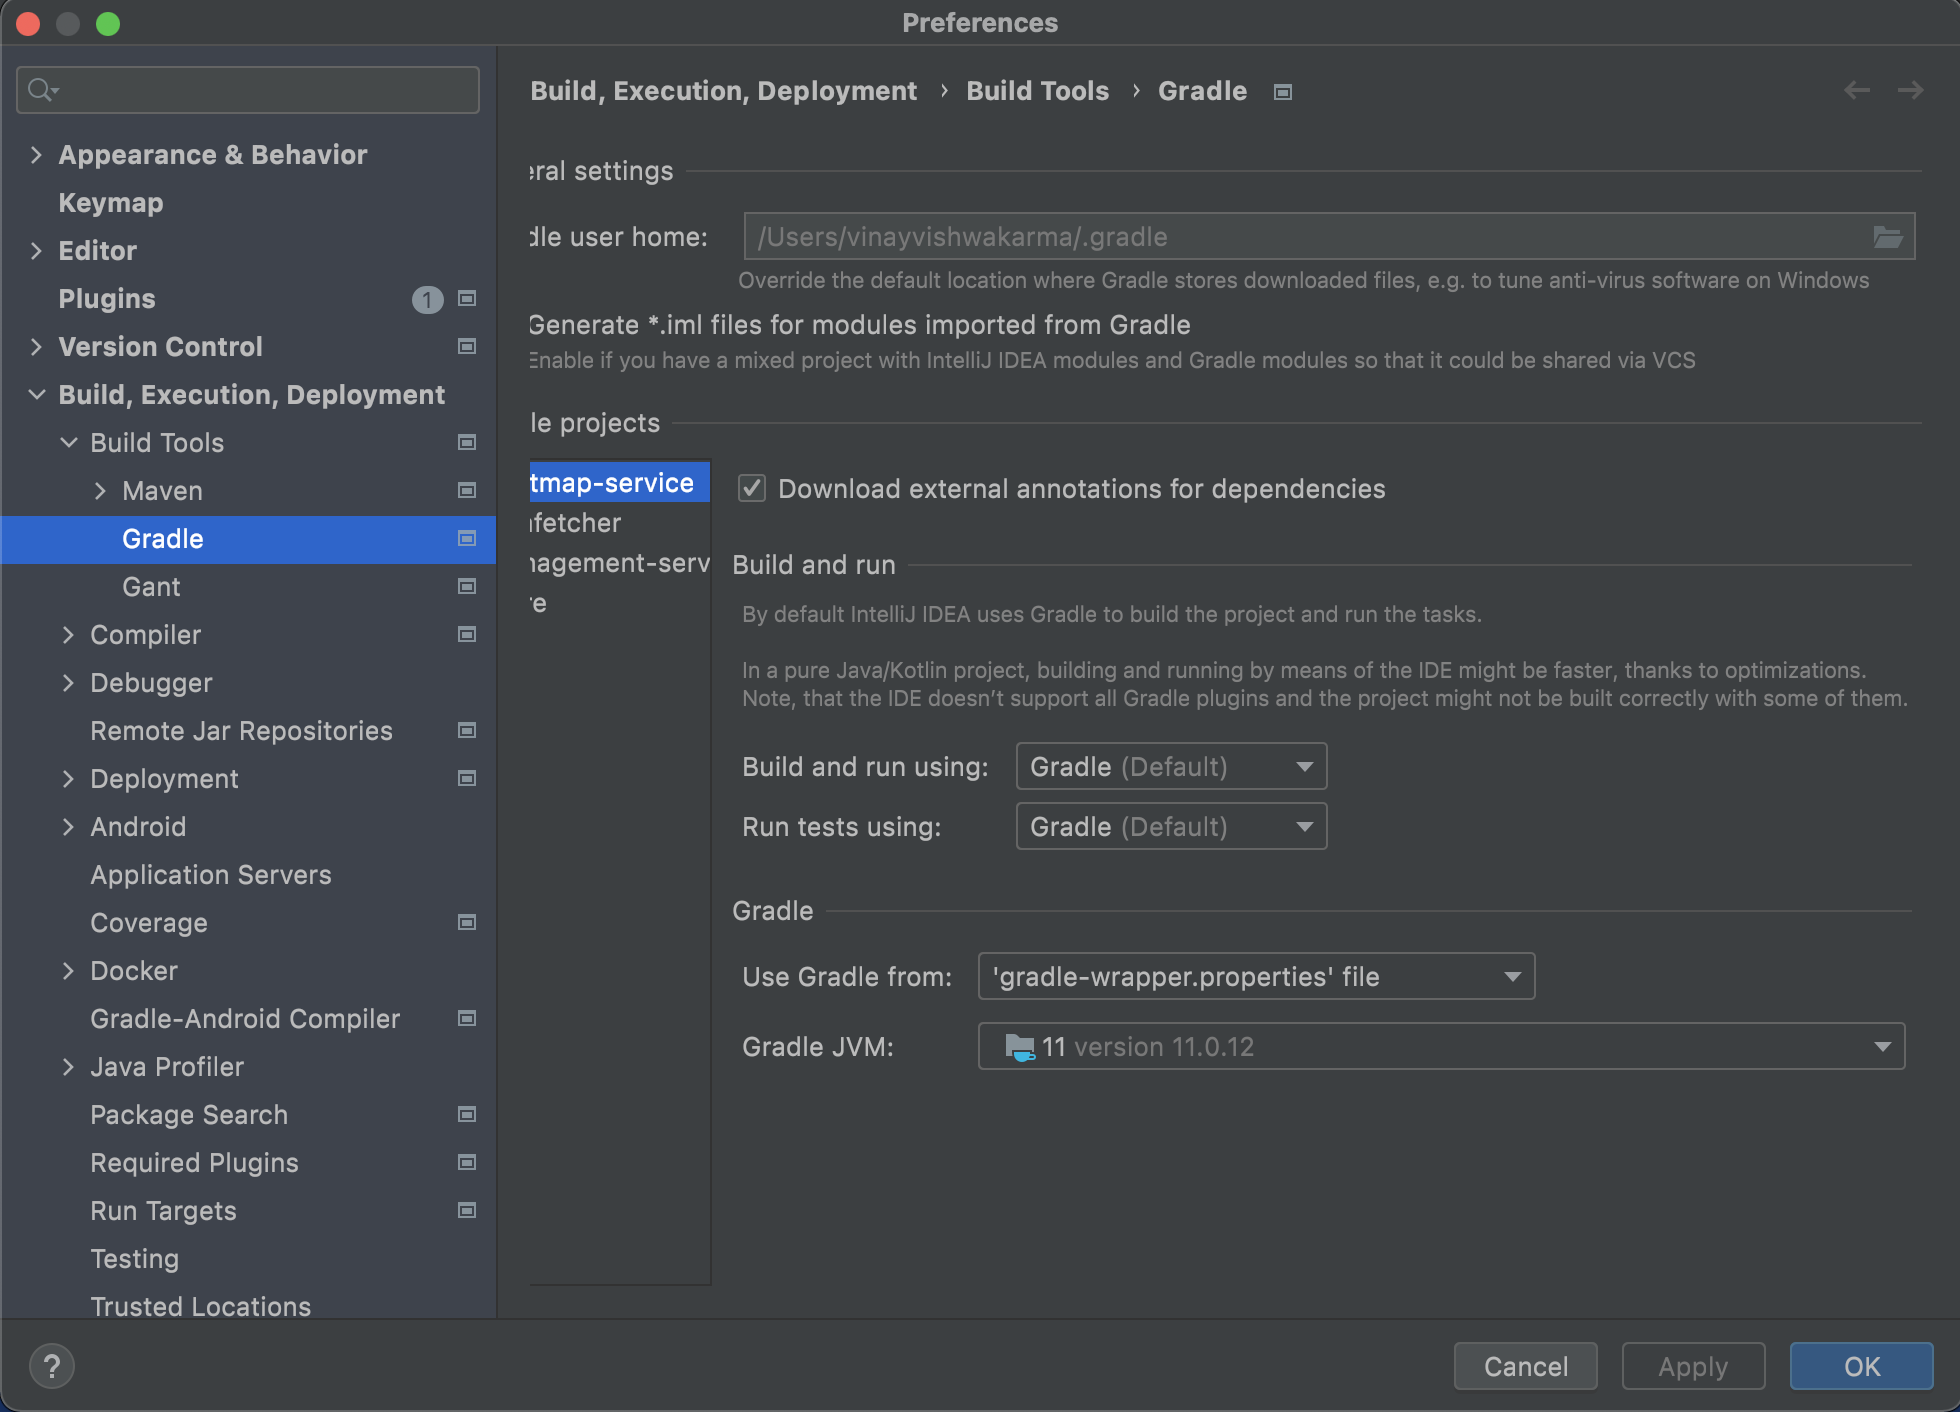The width and height of the screenshot is (1960, 1412).
Task: Click project-level icon beside Maven
Action: 467,490
